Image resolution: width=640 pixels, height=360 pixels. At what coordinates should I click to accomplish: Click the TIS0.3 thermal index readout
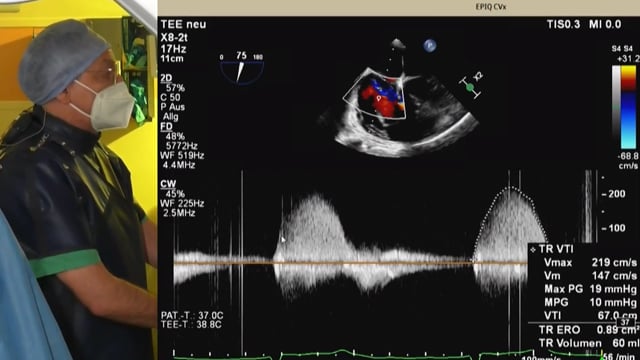point(563,24)
